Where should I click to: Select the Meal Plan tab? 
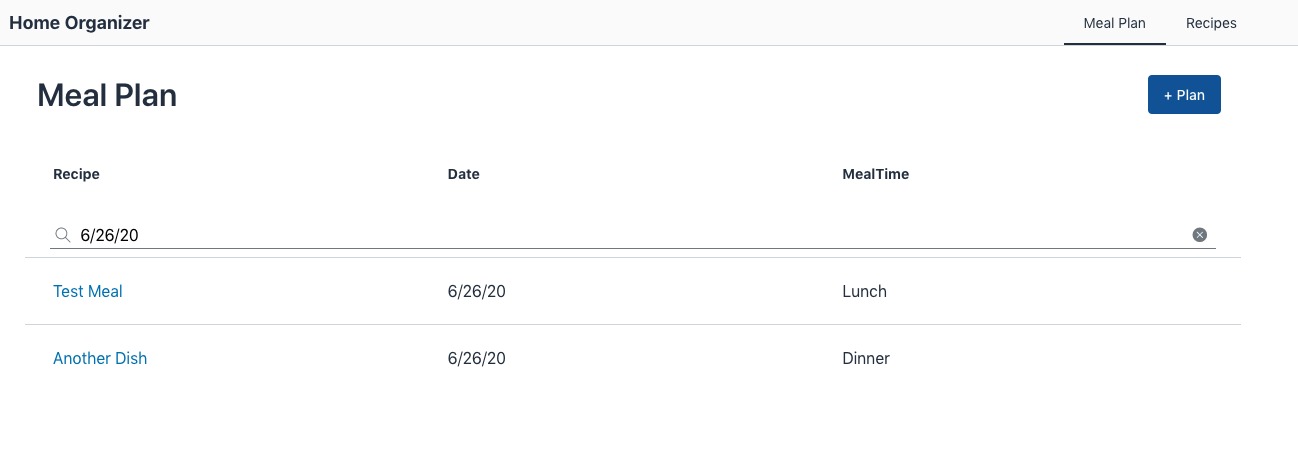1115,23
